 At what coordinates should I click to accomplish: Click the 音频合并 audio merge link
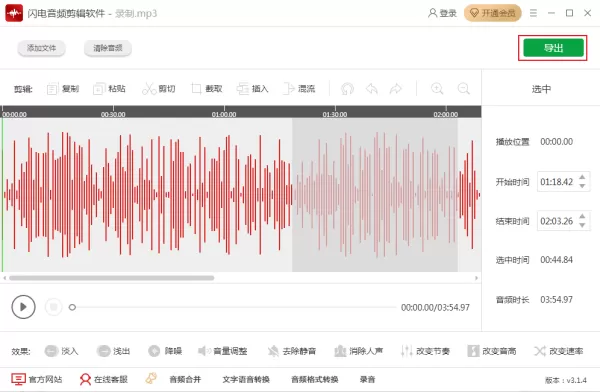pyautogui.click(x=185, y=379)
